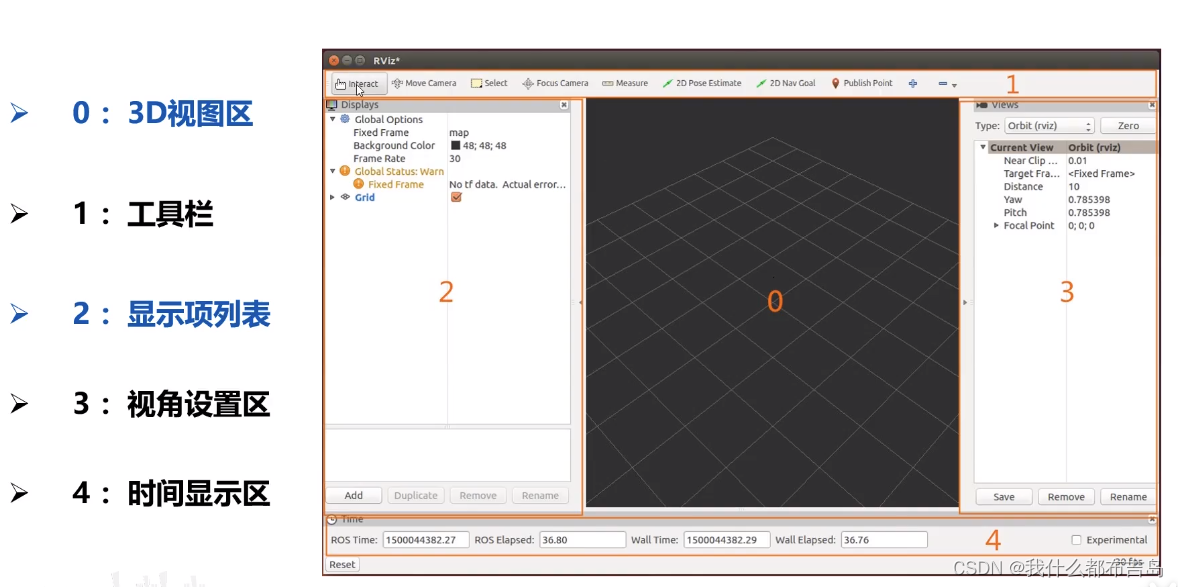The width and height of the screenshot is (1178, 587).
Task: Click the Target Frame value <Fixed Frame>
Action: [x=1101, y=174]
